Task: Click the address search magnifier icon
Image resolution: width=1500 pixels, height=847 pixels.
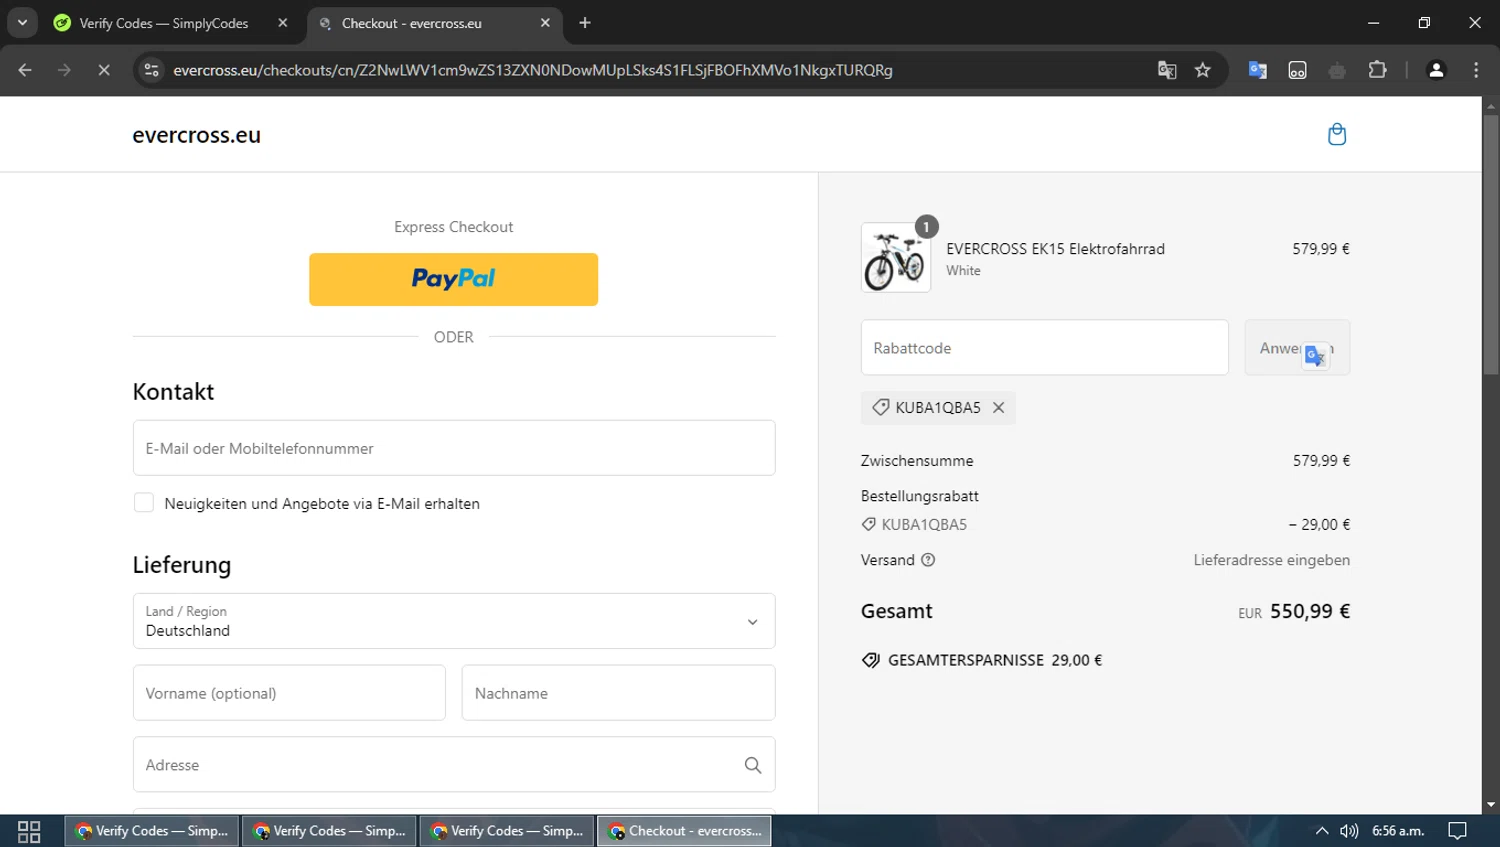Action: (x=753, y=765)
